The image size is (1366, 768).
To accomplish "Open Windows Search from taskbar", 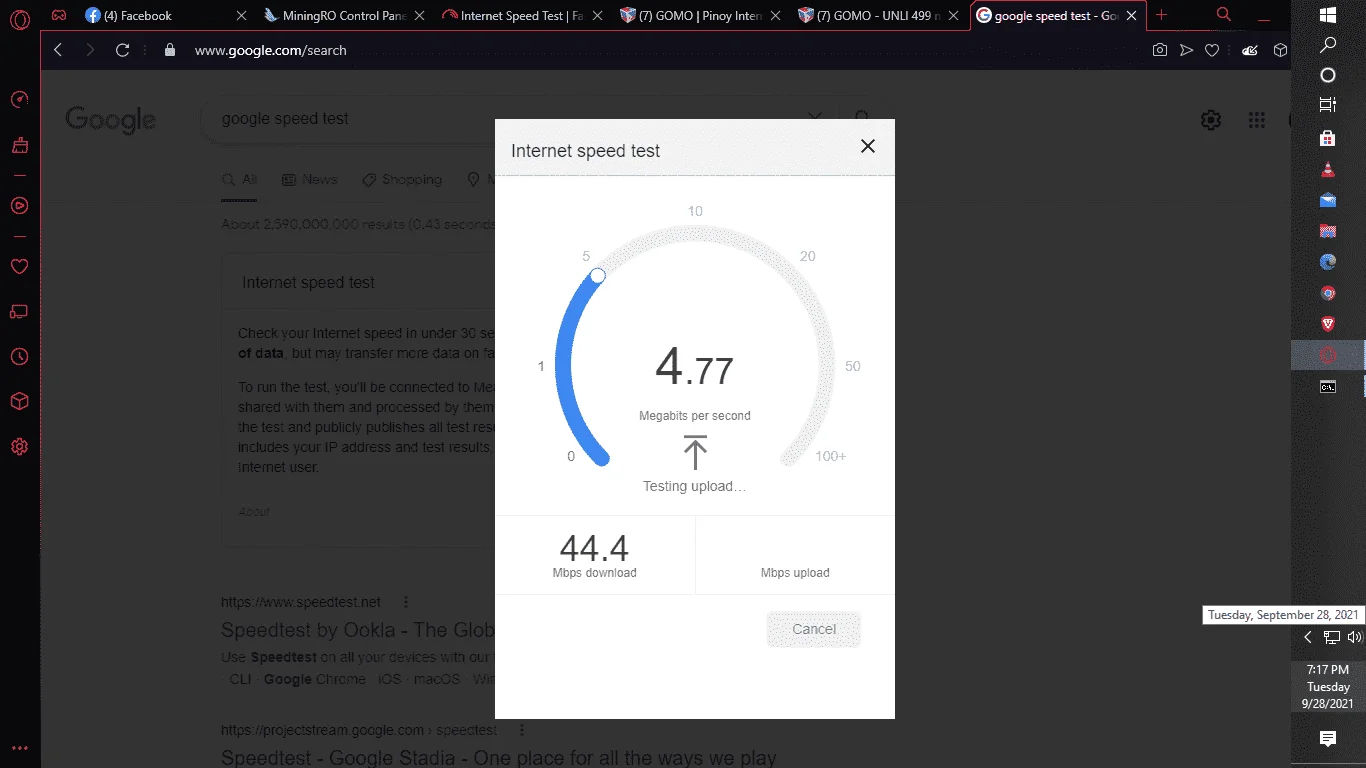I will tap(1328, 45).
